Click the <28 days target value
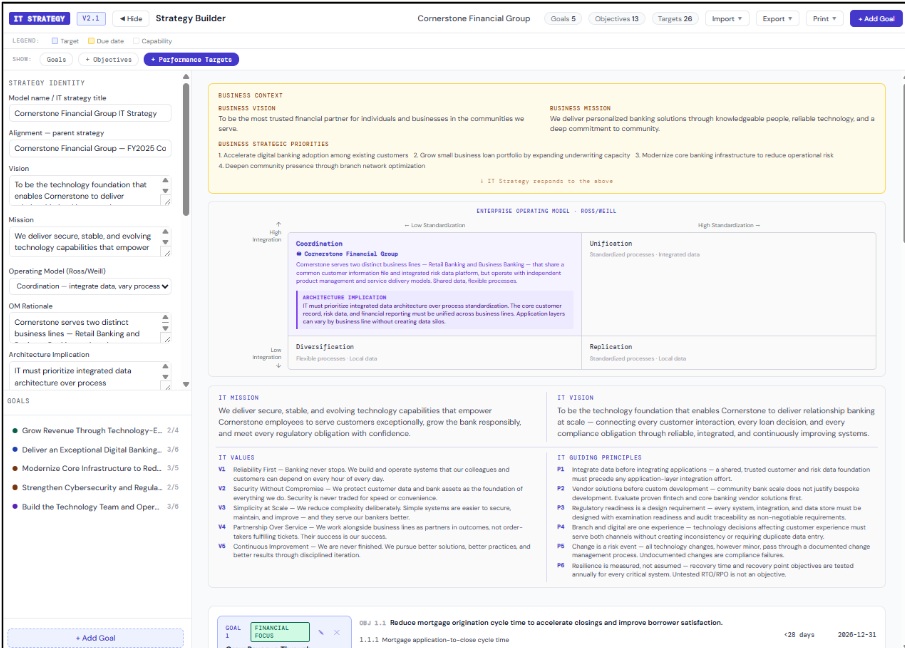This screenshot has height=648, width=905. pyautogui.click(x=799, y=635)
